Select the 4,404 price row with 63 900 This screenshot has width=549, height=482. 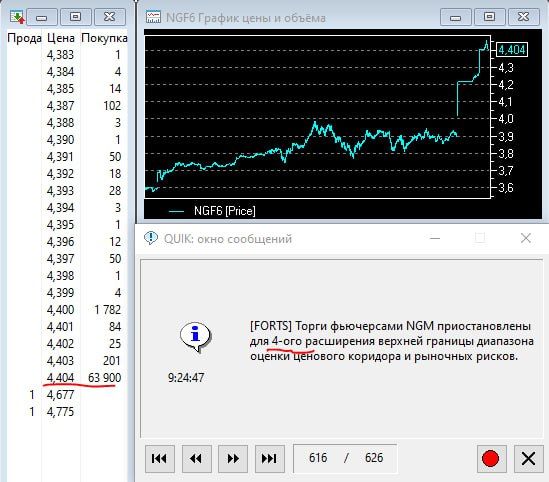[67, 378]
